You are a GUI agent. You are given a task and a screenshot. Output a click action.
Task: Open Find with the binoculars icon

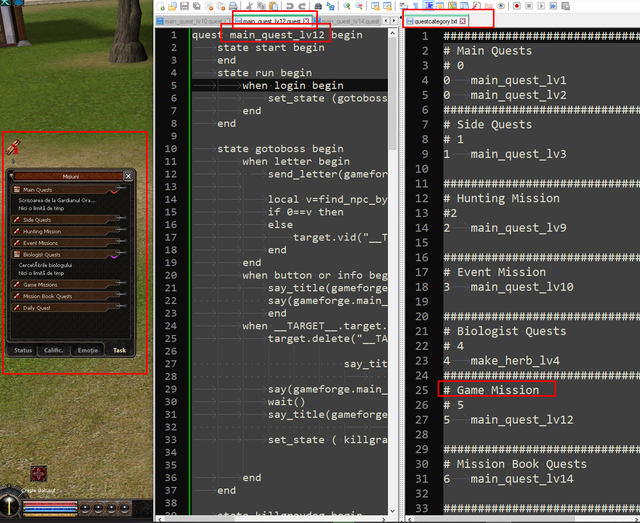318,6
